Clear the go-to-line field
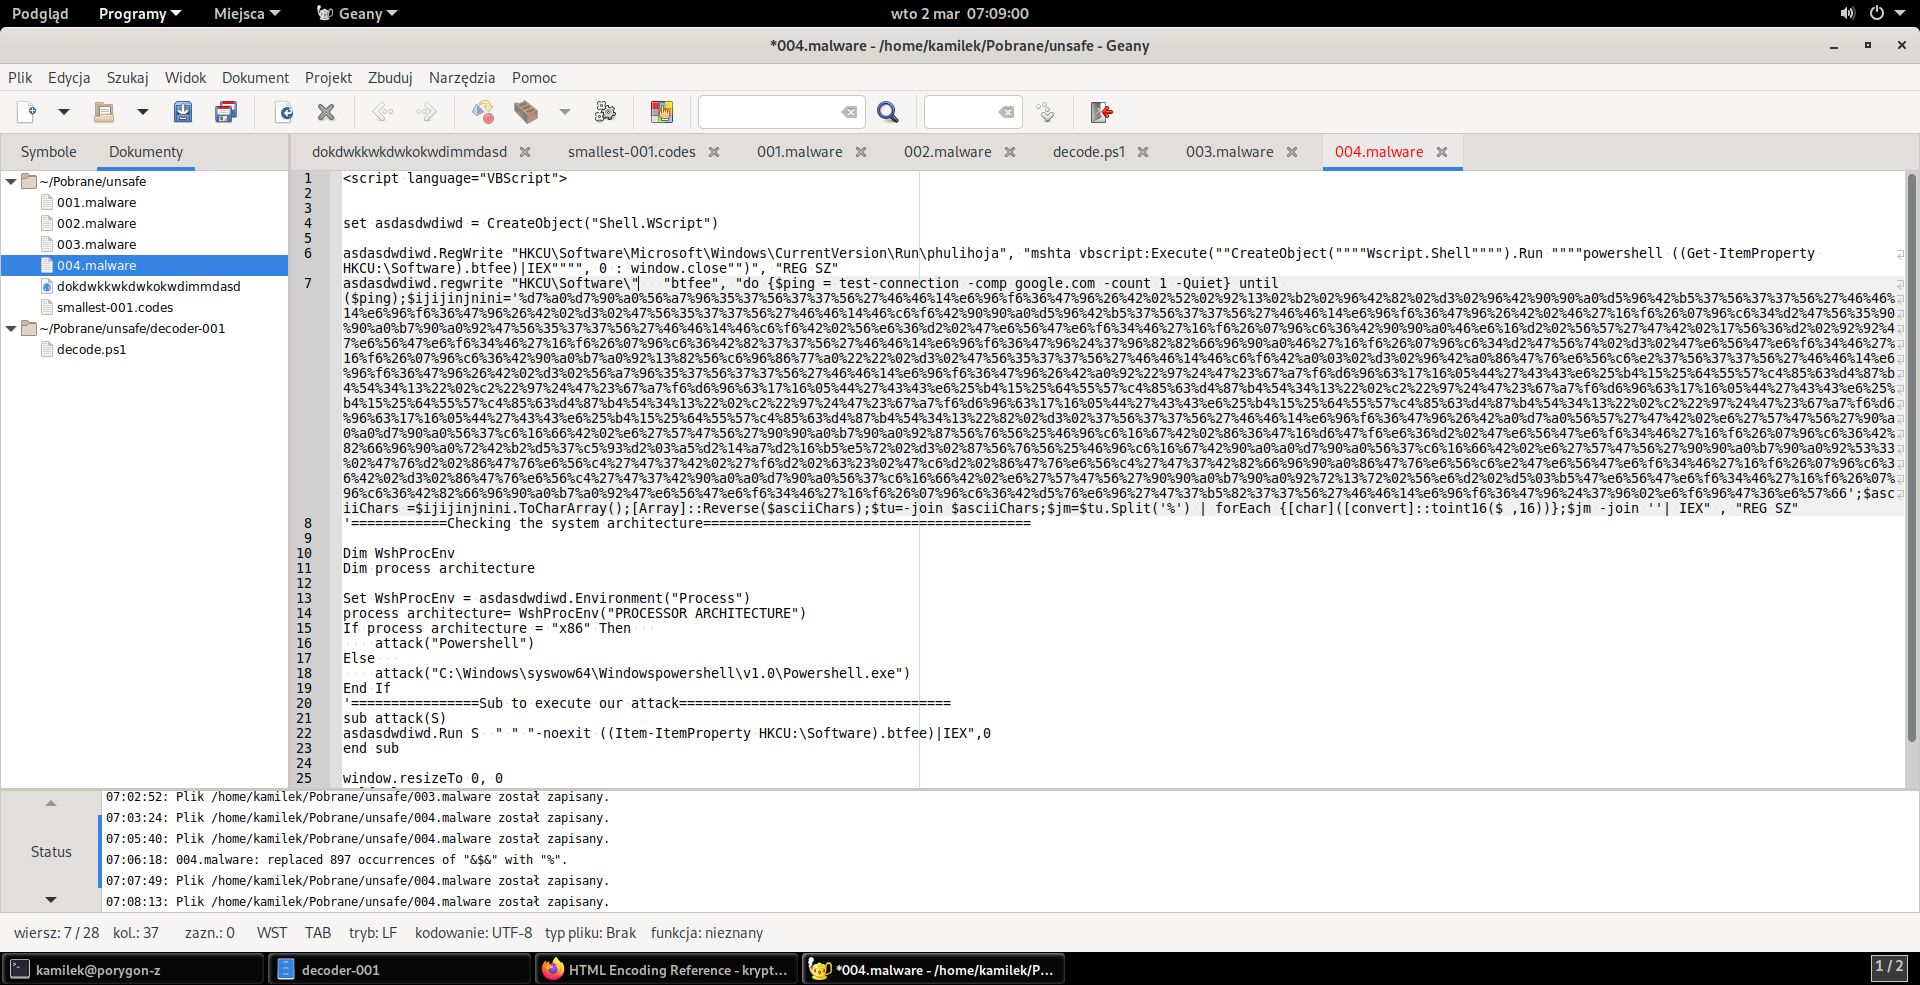Viewport: 1920px width, 985px height. [1007, 112]
